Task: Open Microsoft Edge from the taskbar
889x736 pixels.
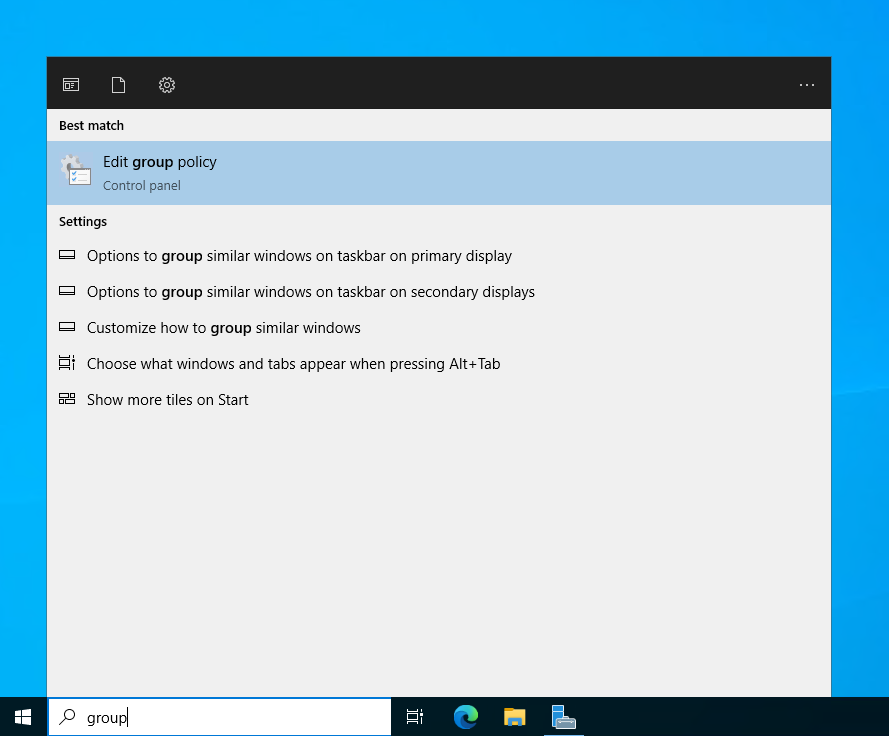Action: tap(464, 717)
